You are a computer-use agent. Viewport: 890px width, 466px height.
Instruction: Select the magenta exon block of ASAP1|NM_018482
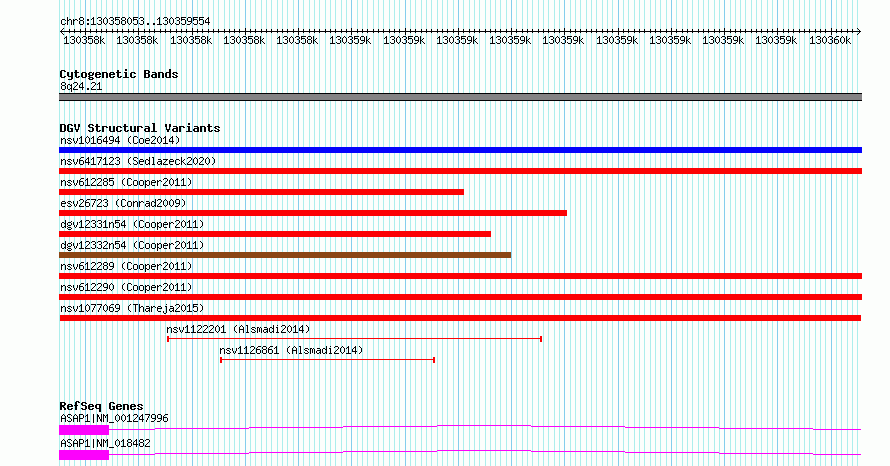coord(84,455)
